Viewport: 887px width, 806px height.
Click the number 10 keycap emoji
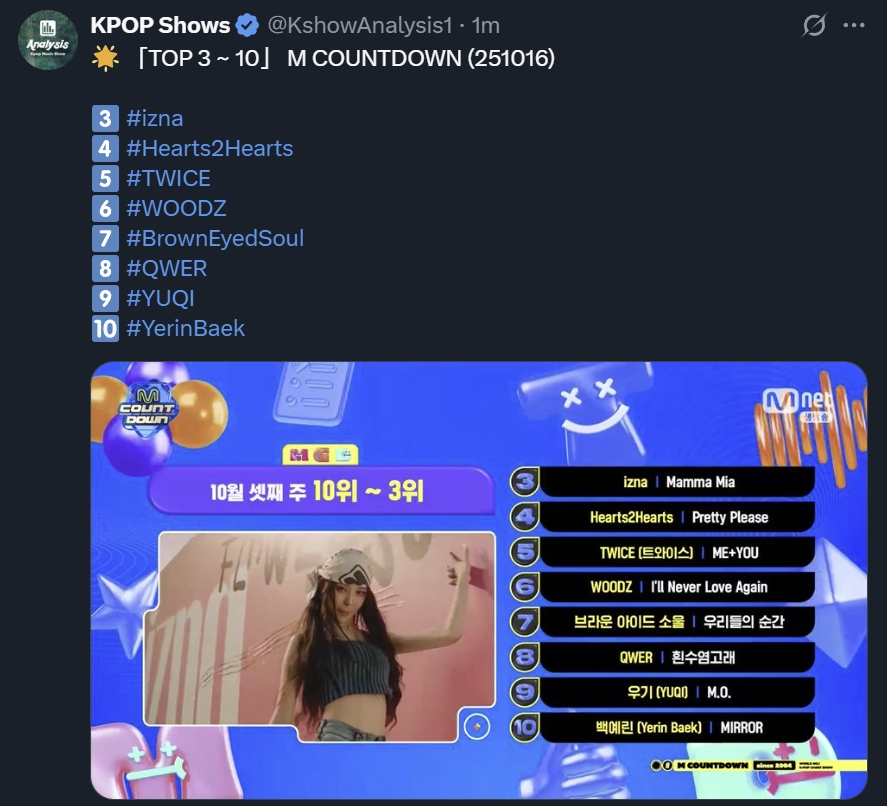[105, 329]
